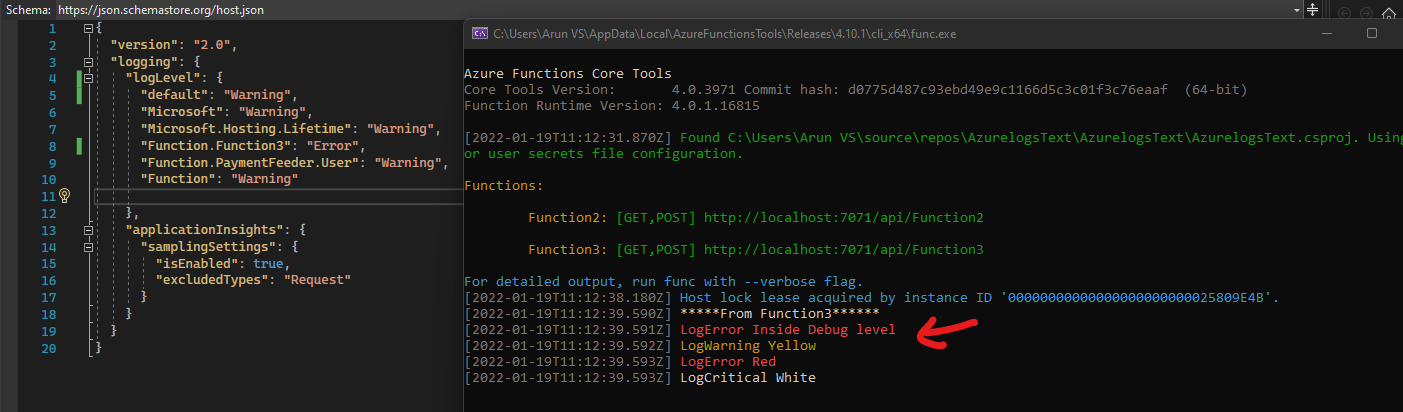
Task: Click the func.exe console window icon
Action: click(x=480, y=32)
